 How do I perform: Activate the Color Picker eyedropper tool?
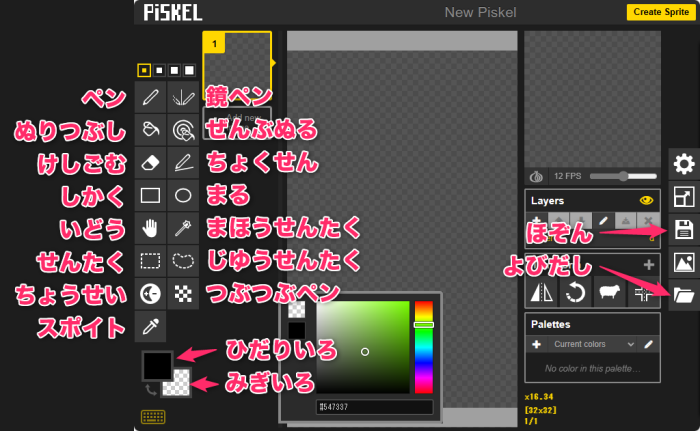click(x=151, y=327)
